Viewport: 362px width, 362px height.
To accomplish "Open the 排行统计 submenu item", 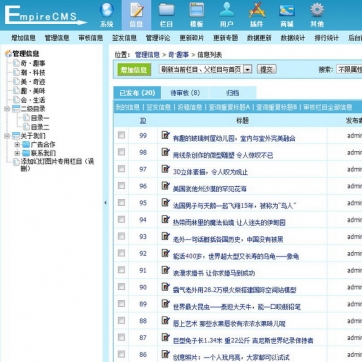I will [326, 38].
